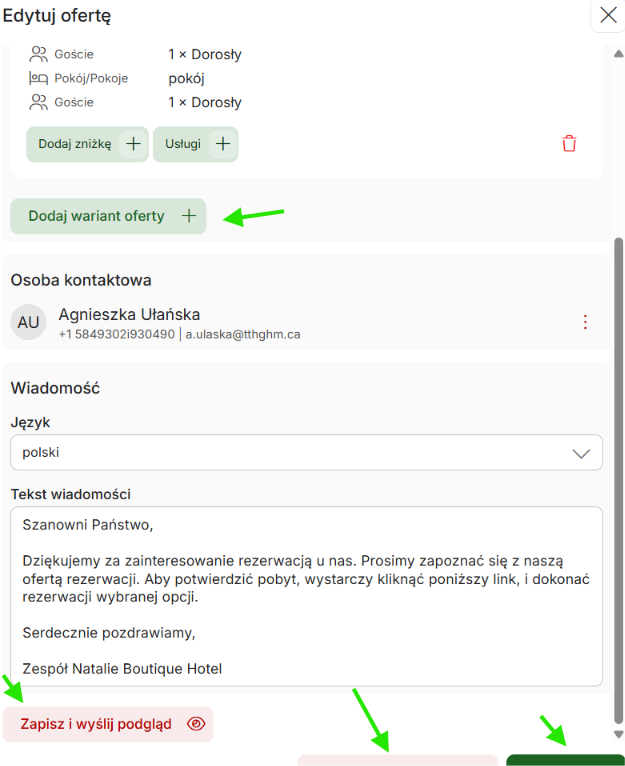
Task: Click the scrollbar up arrow
Action: 619,53
